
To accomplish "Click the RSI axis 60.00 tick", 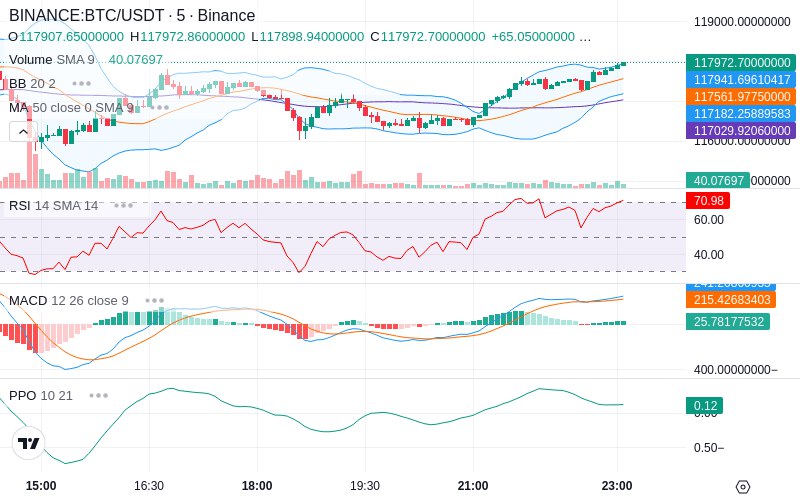I will 709,220.
